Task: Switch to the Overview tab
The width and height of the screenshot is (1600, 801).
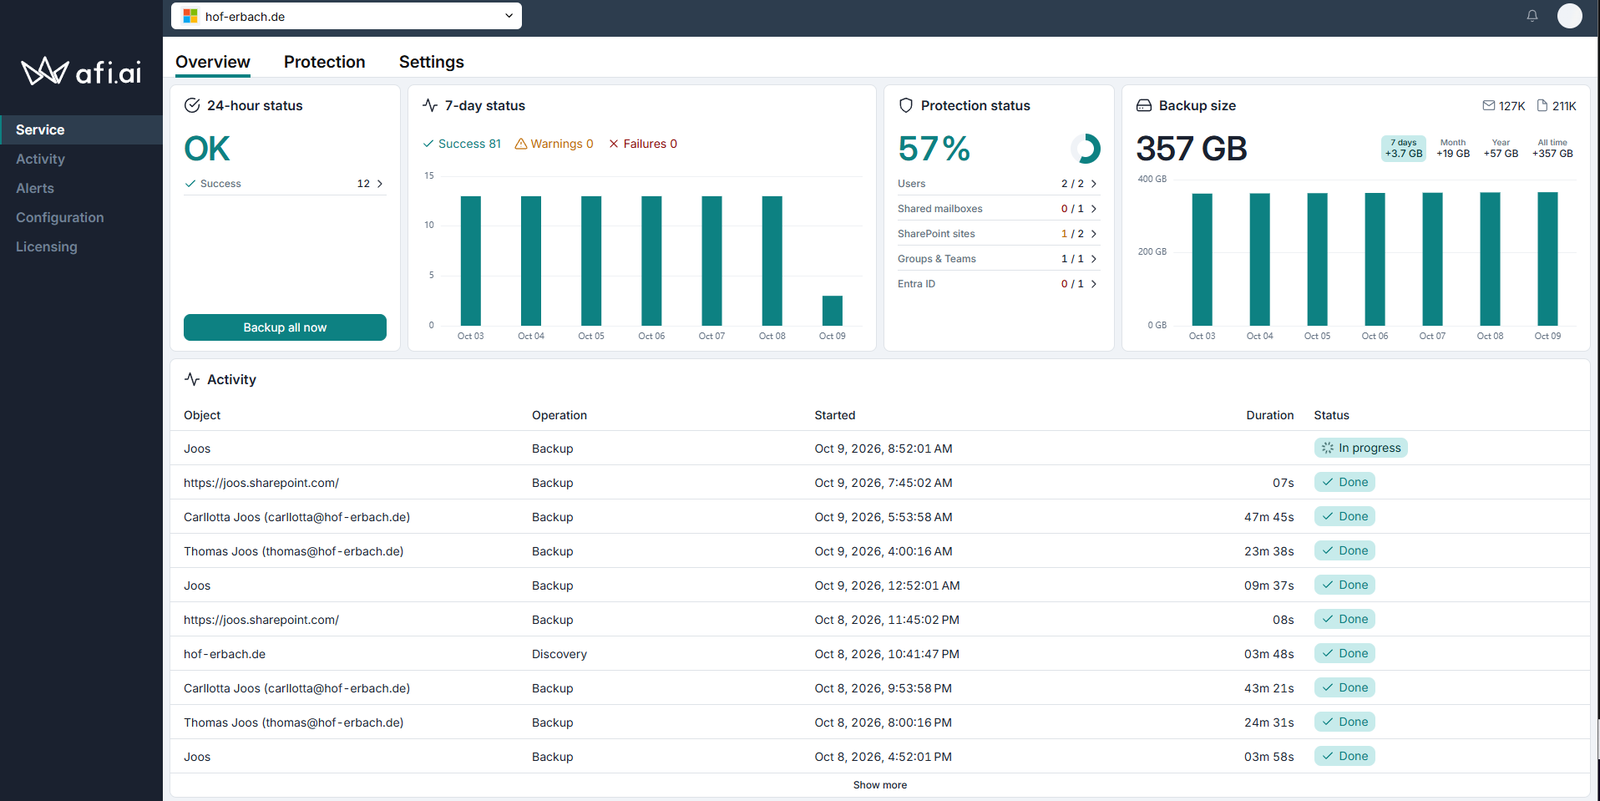Action: click(x=213, y=62)
